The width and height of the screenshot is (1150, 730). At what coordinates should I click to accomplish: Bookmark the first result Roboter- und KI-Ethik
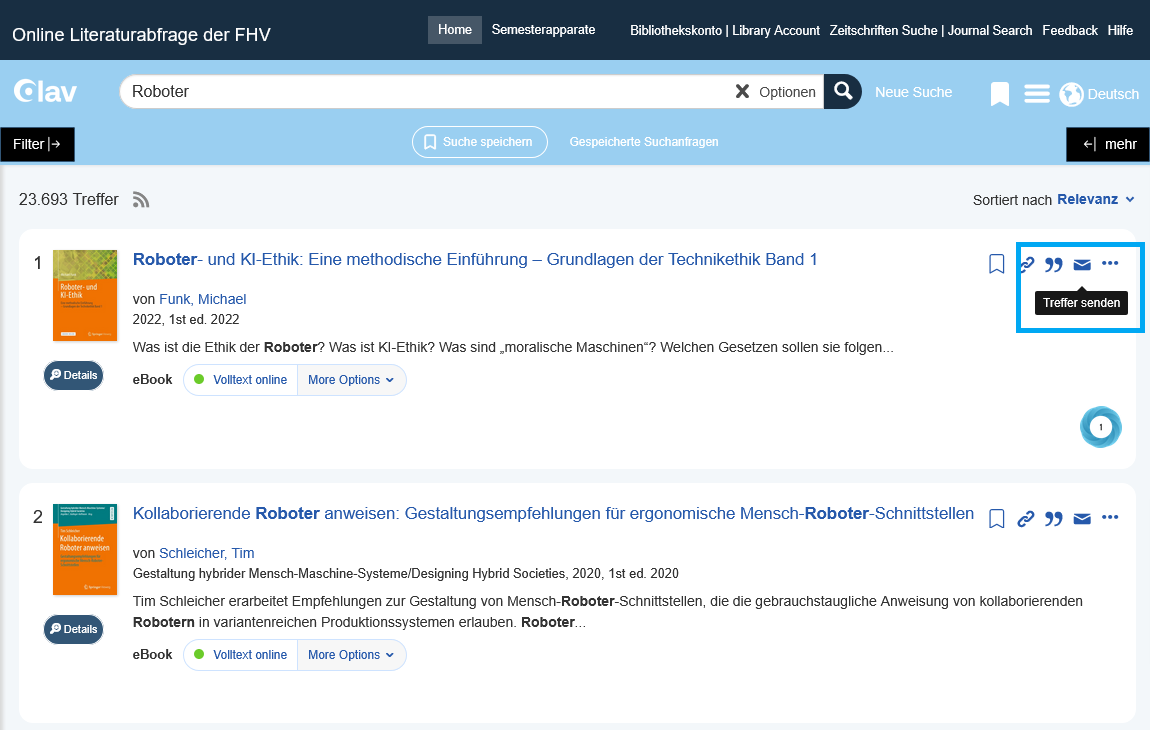pos(996,264)
